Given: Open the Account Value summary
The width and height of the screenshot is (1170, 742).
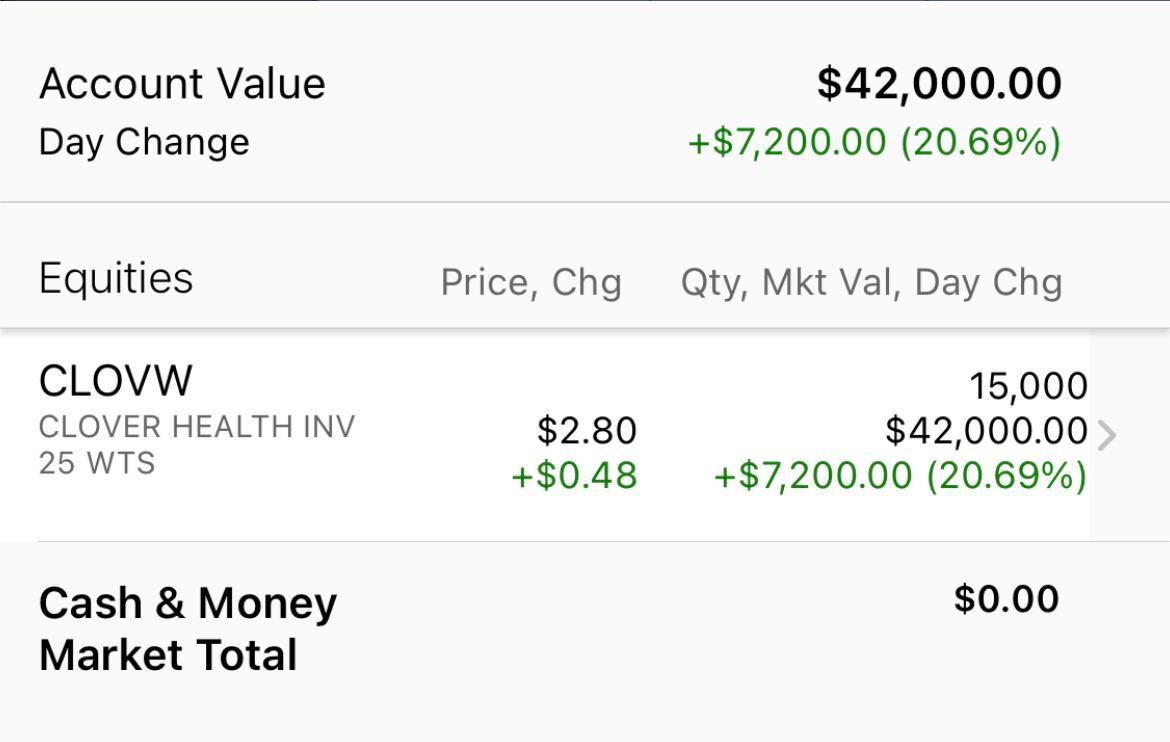Looking at the screenshot, I should 182,83.
